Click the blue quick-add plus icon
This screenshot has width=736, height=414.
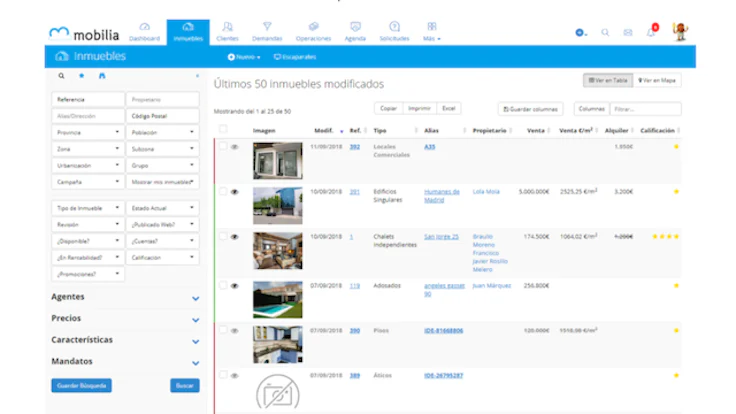(x=581, y=32)
